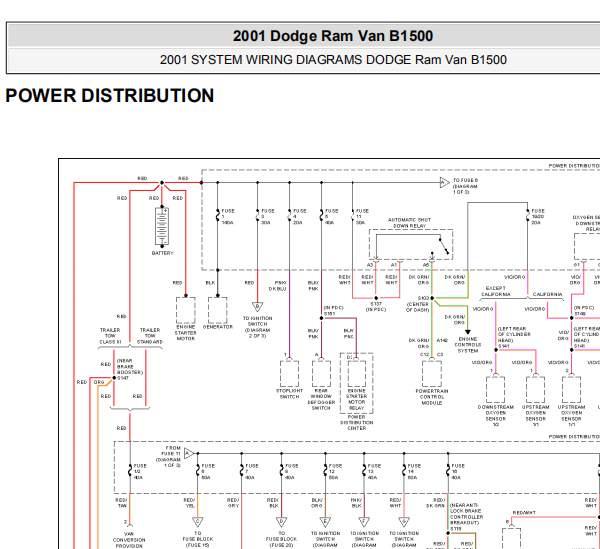Click the 'FUSE 14 50A' label
Screen dimensions: 600x549
pyautogui.click(x=414, y=472)
